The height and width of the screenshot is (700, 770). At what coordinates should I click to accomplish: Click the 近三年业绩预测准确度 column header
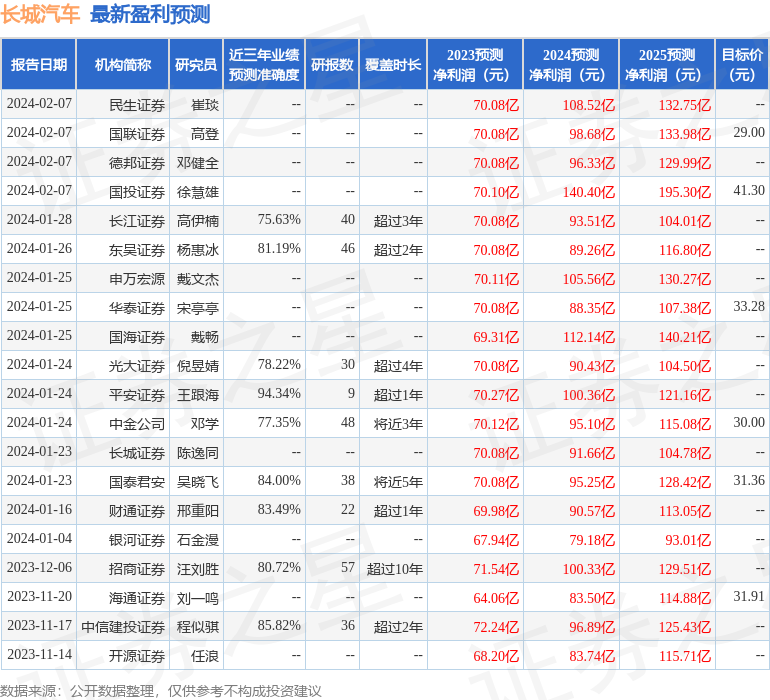[264, 65]
